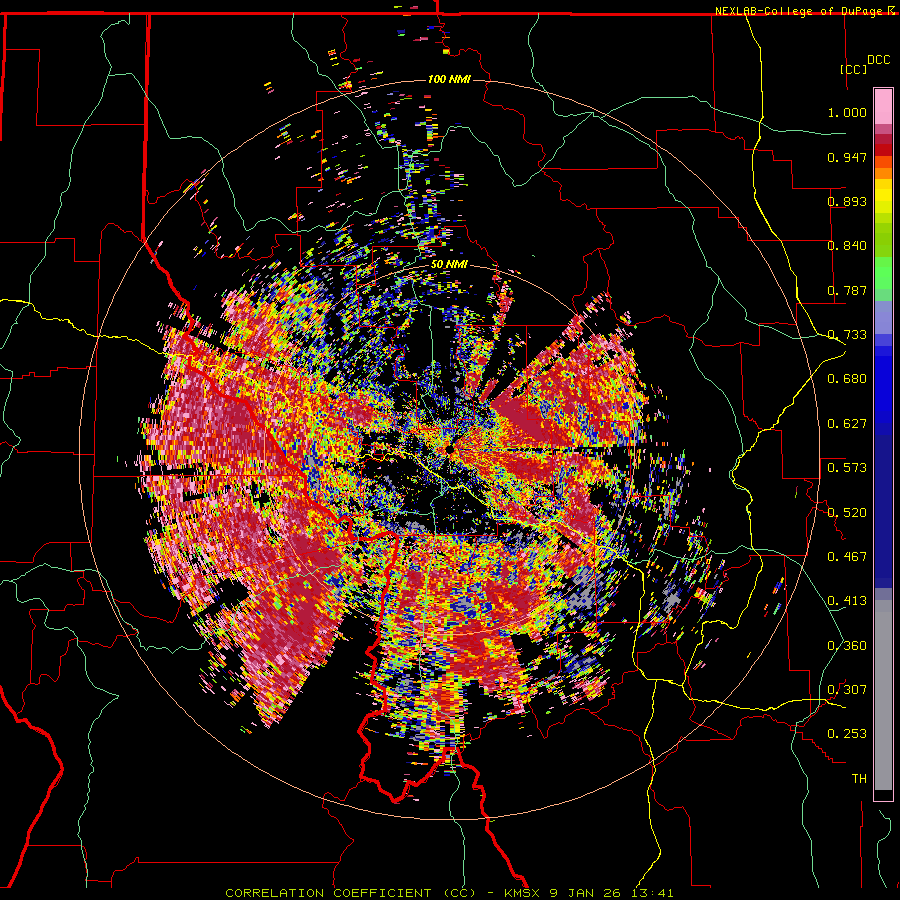The height and width of the screenshot is (900, 900).
Task: Select the 0.787 scale value
Action: [847, 290]
